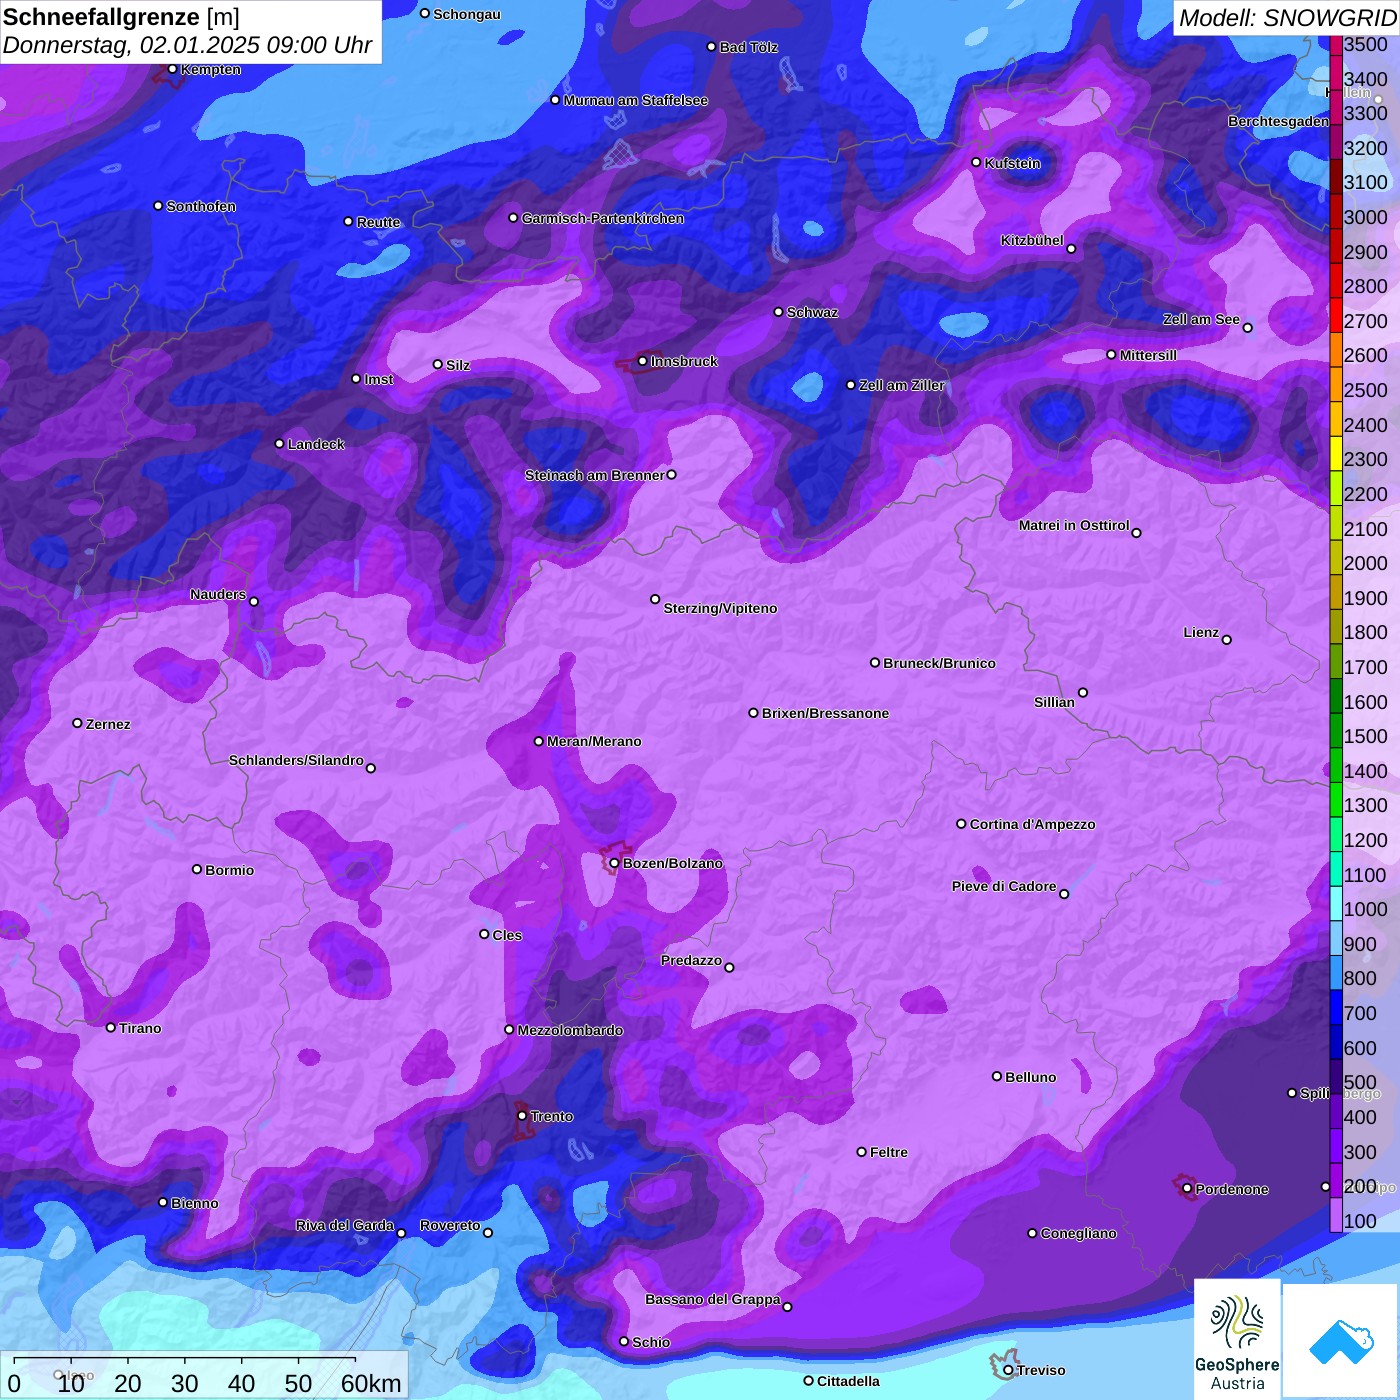Click the Berchtesgaden label
The image size is (1400, 1400).
1278,121
